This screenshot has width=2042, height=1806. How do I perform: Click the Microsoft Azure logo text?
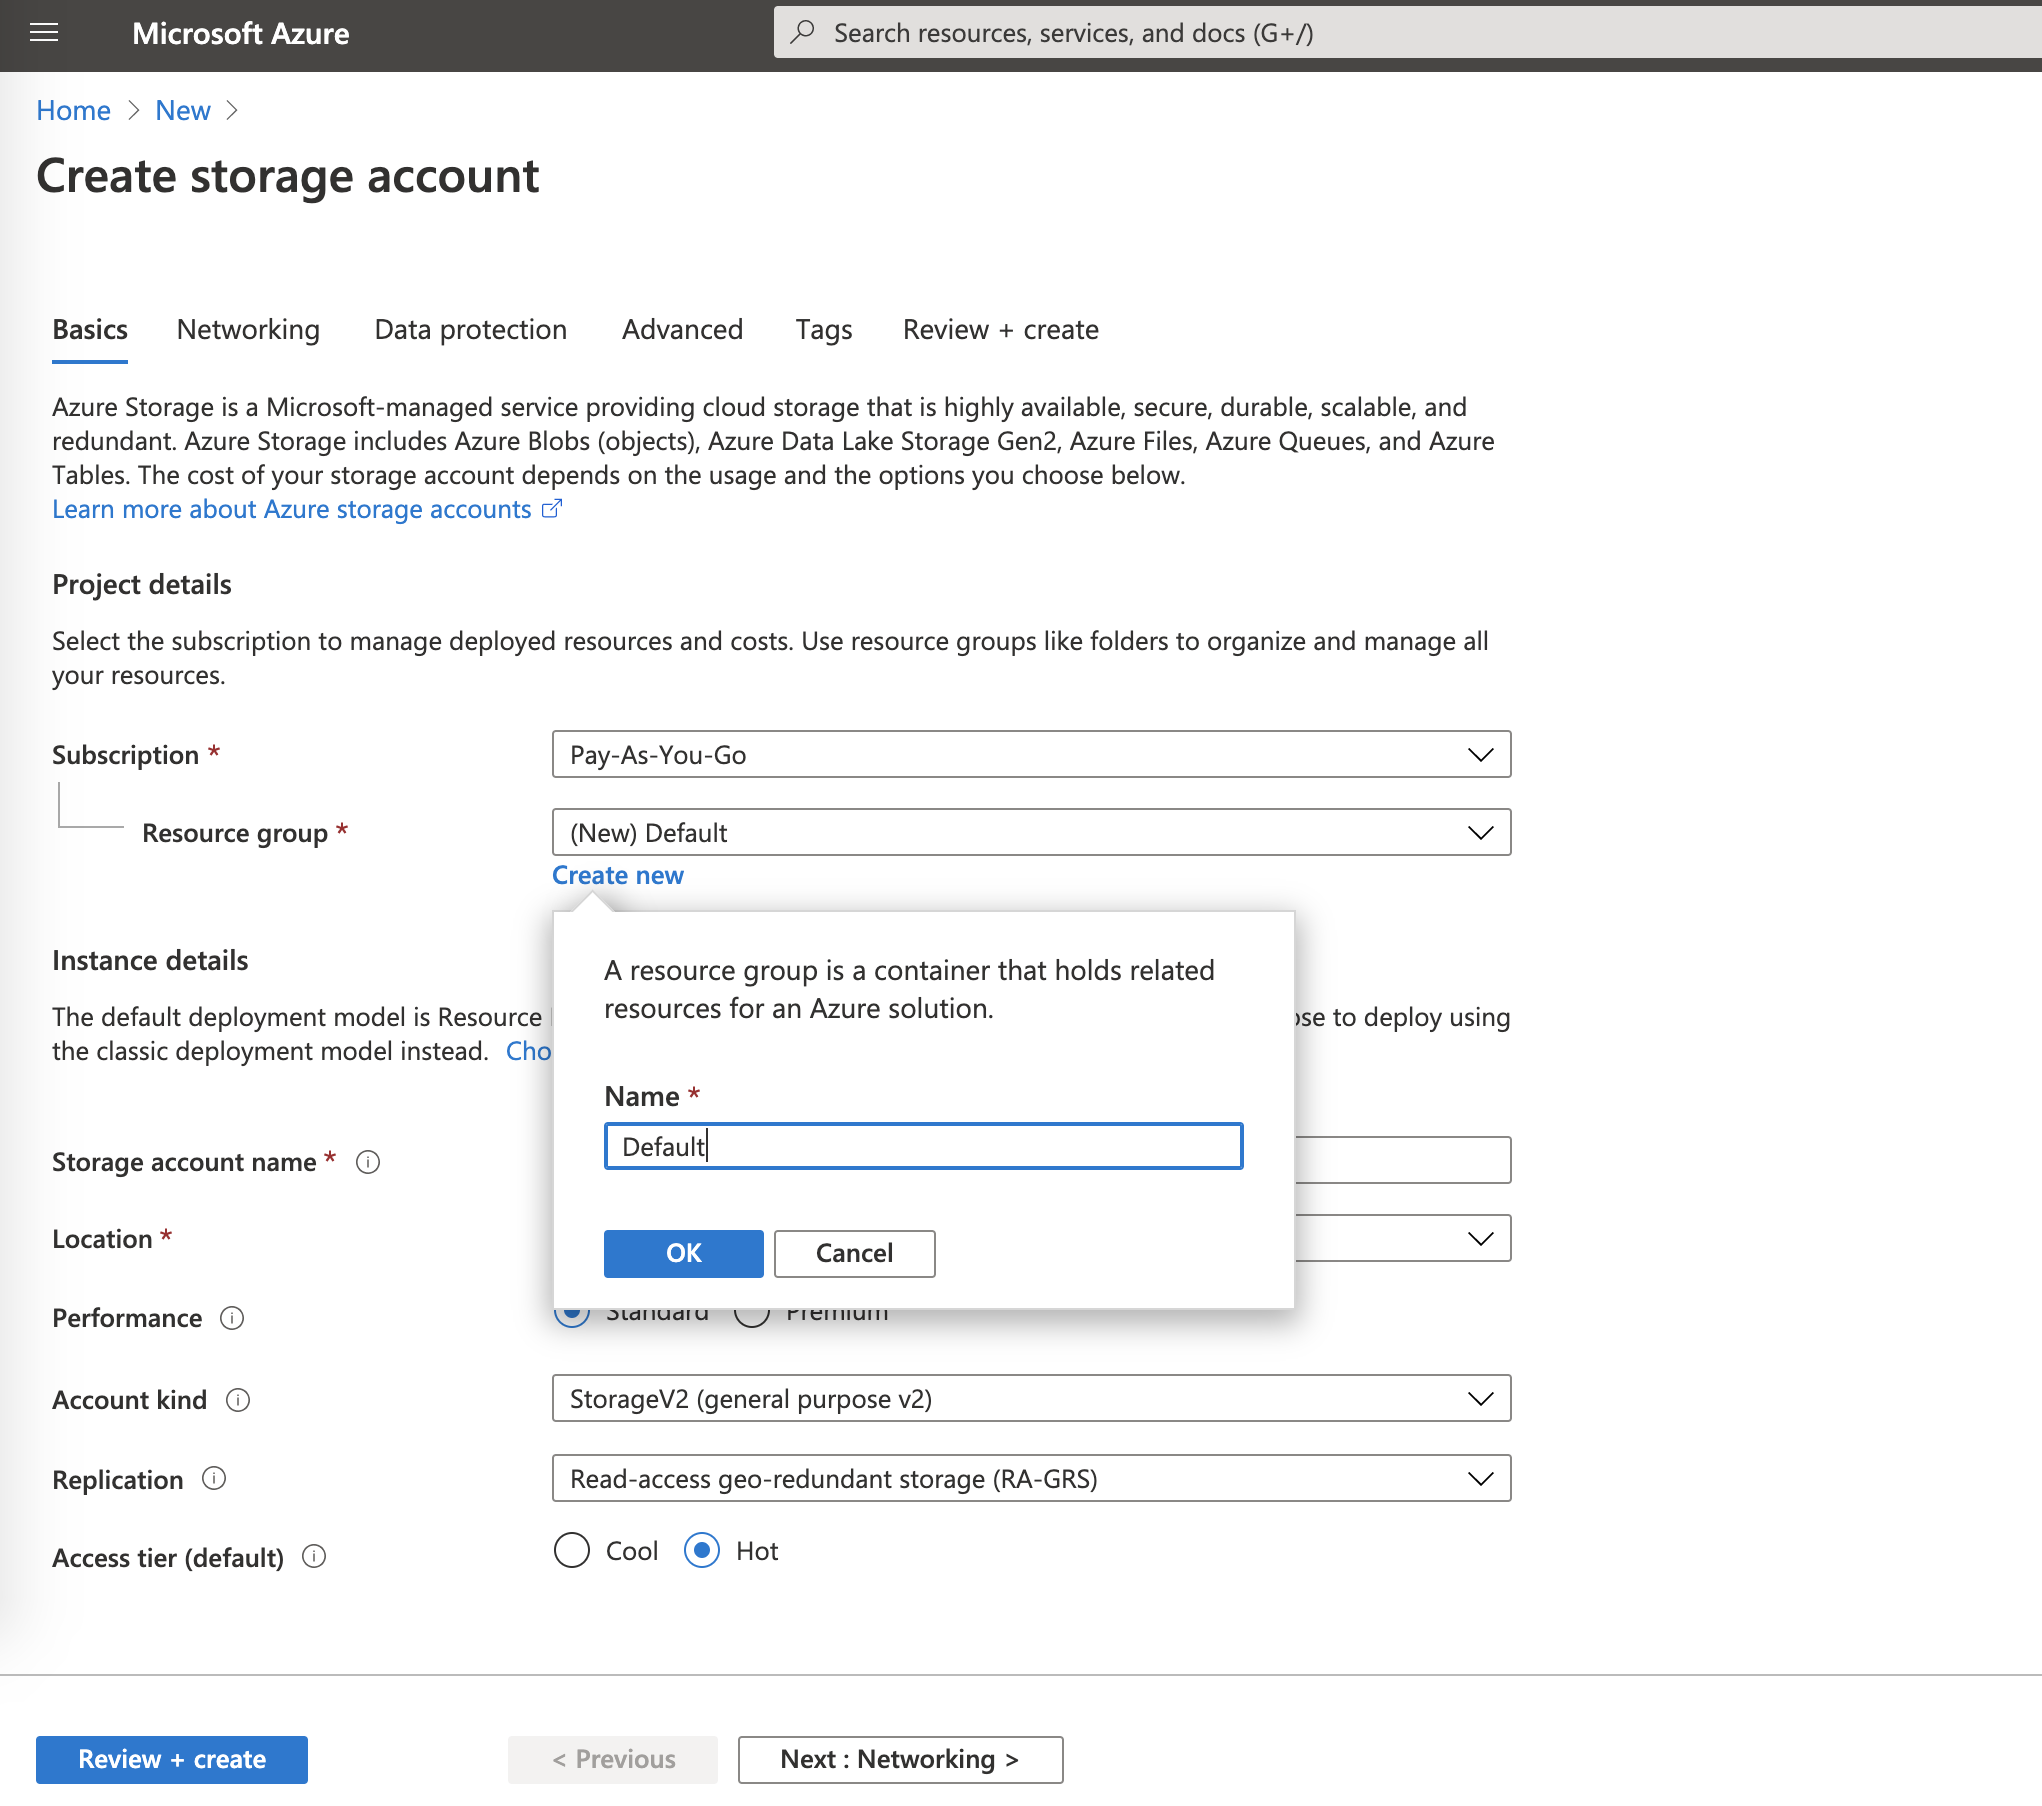(241, 33)
